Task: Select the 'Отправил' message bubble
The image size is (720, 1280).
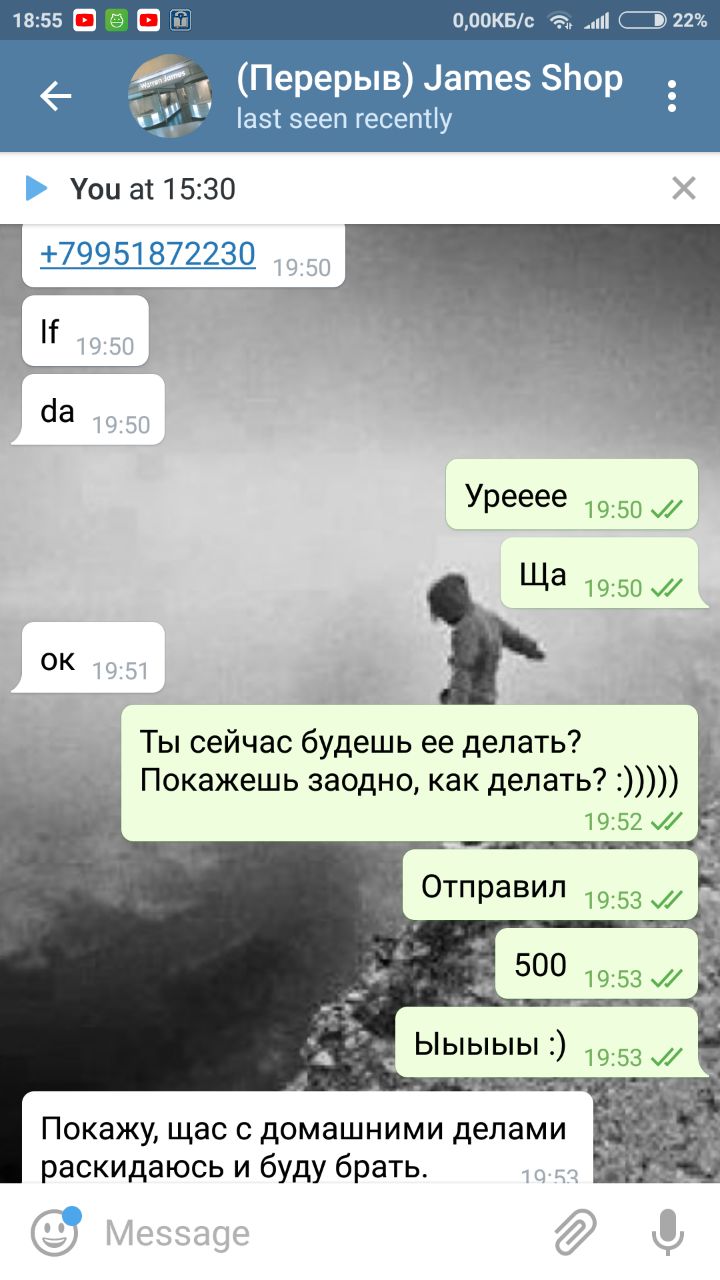Action: point(550,886)
